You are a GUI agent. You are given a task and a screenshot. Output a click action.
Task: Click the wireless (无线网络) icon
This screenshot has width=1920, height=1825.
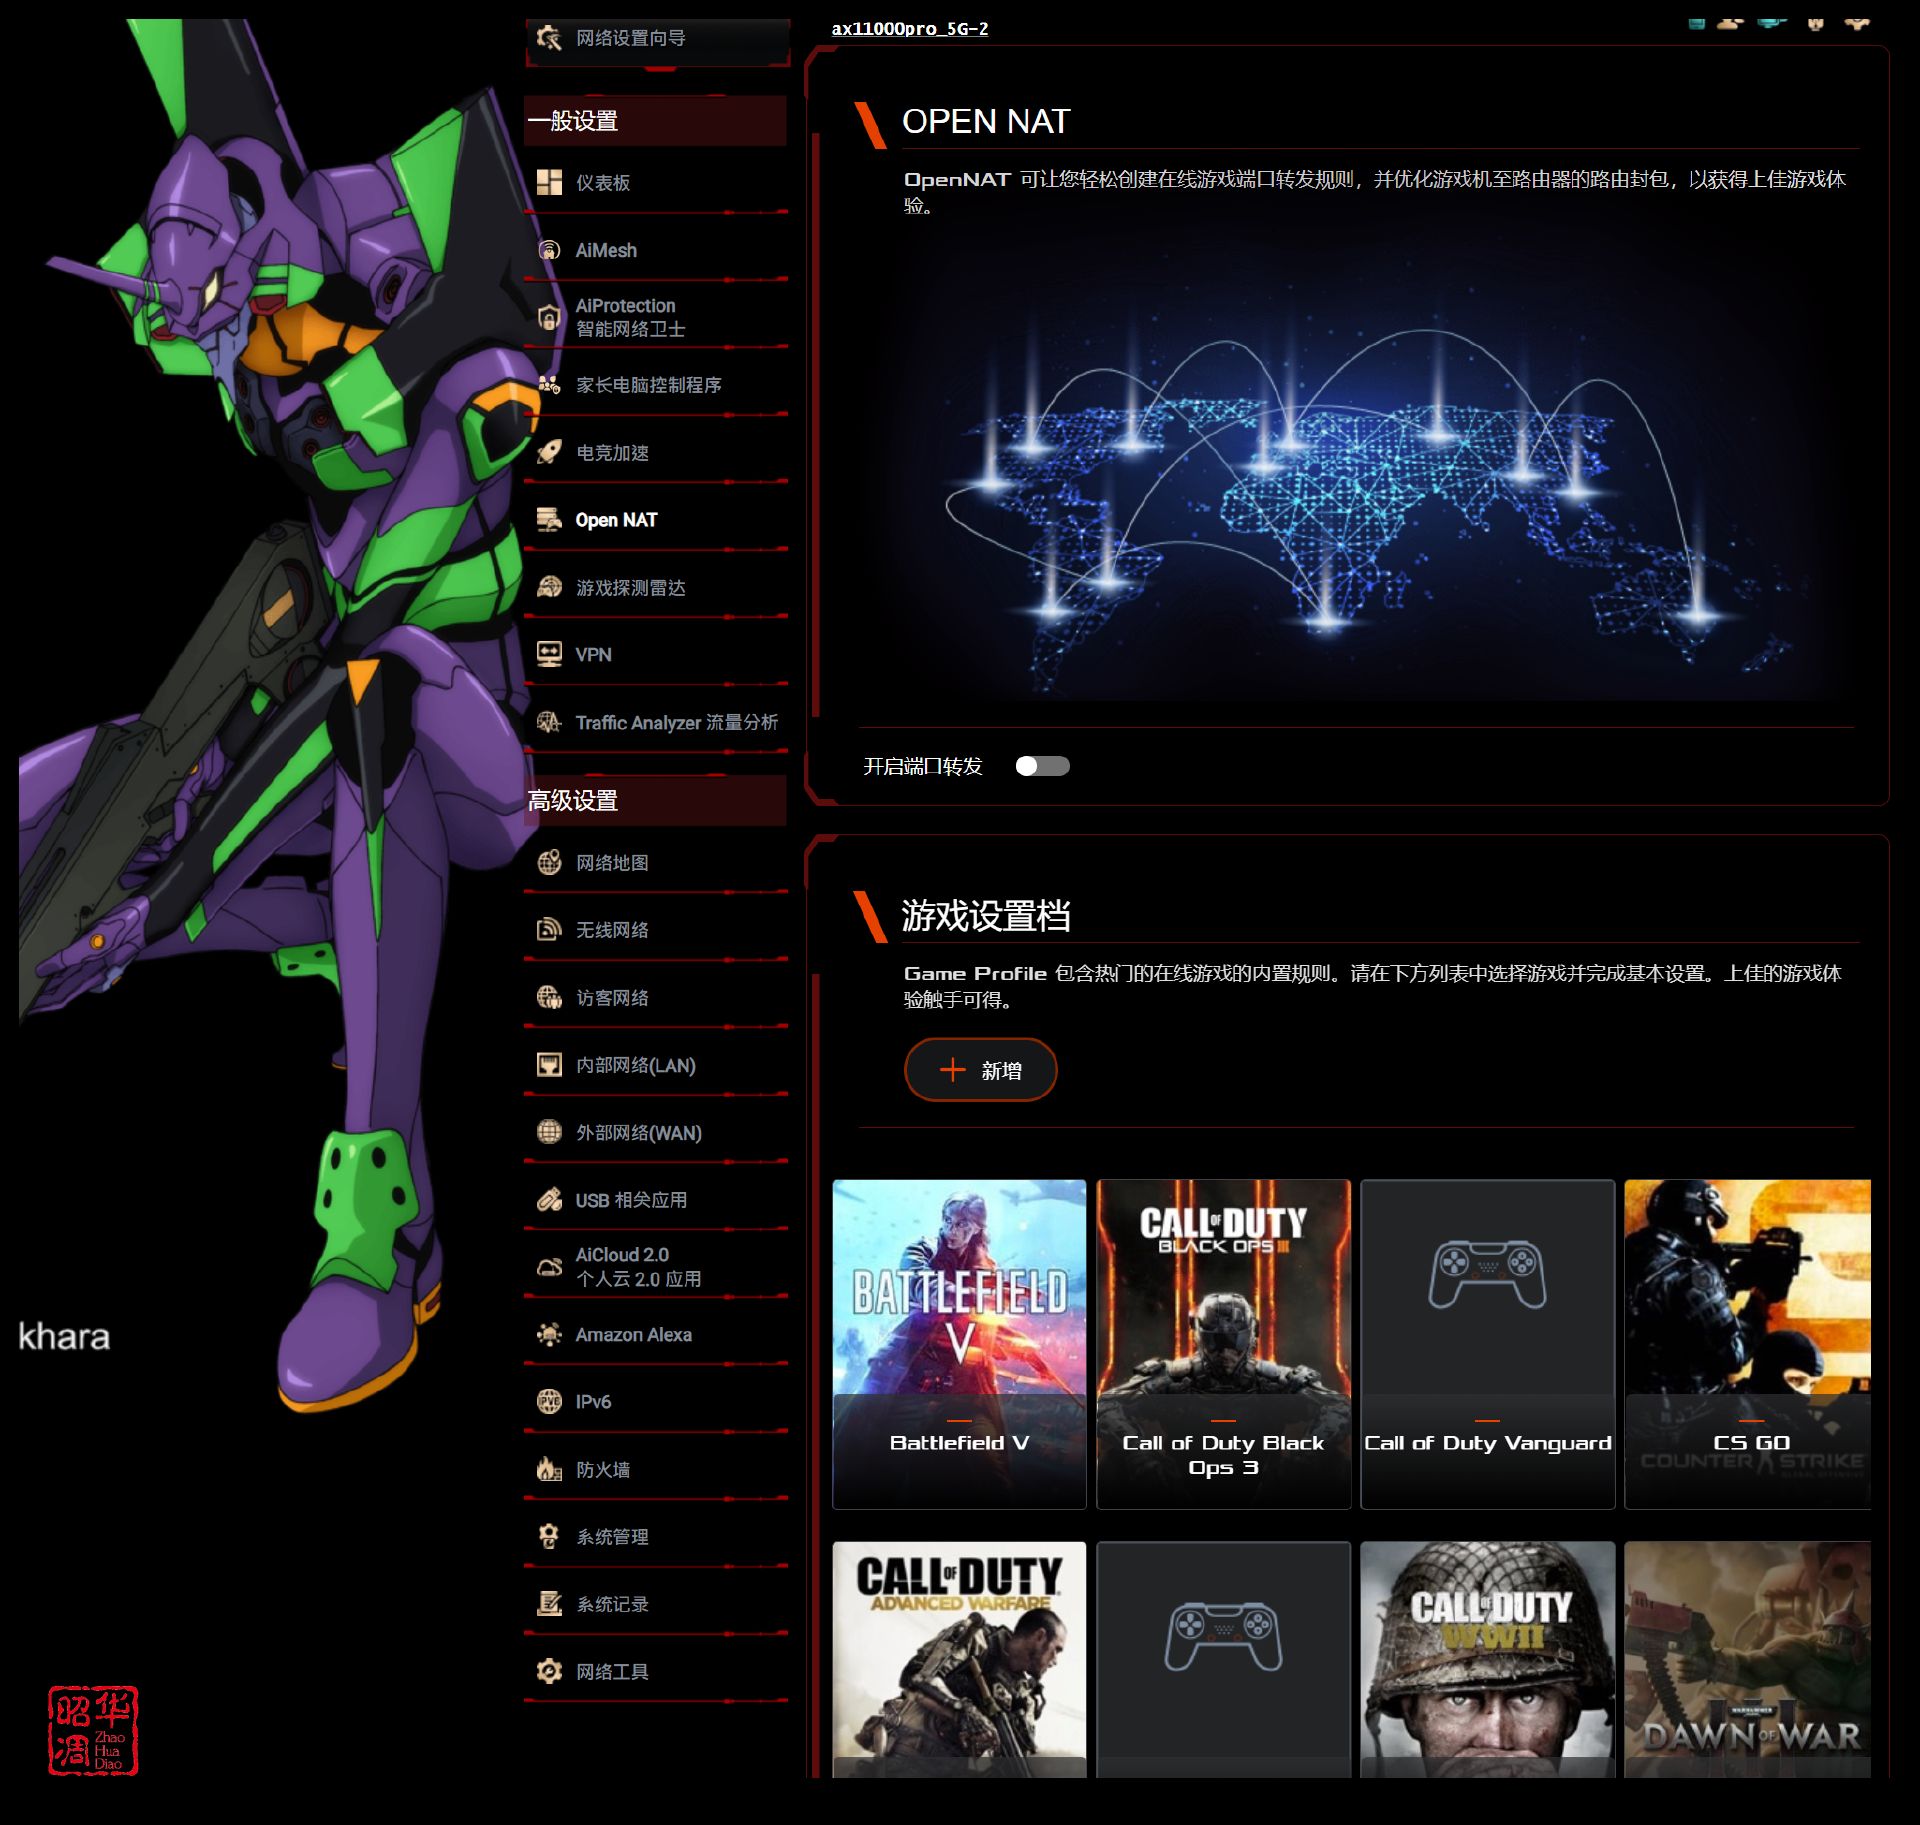click(549, 930)
